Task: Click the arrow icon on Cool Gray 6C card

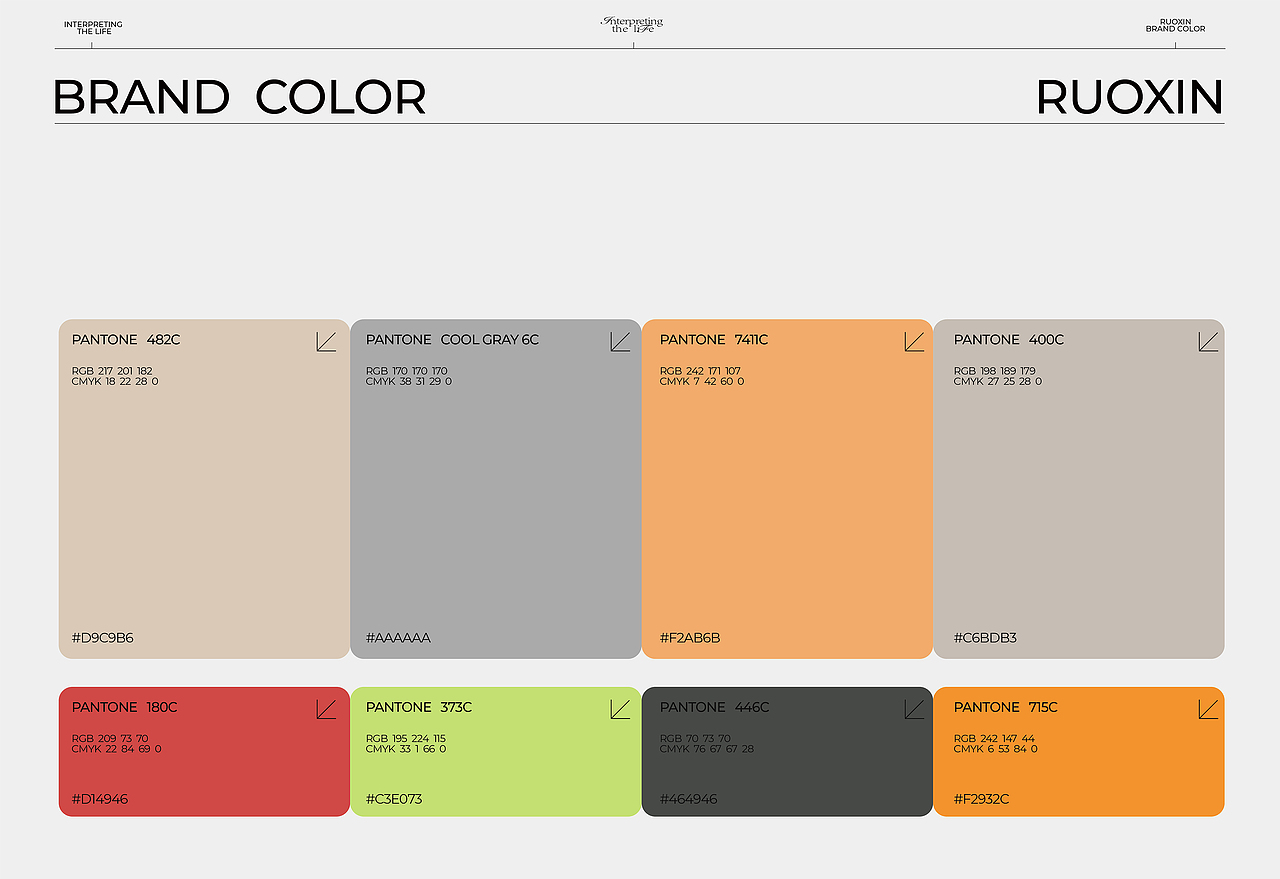Action: point(620,342)
